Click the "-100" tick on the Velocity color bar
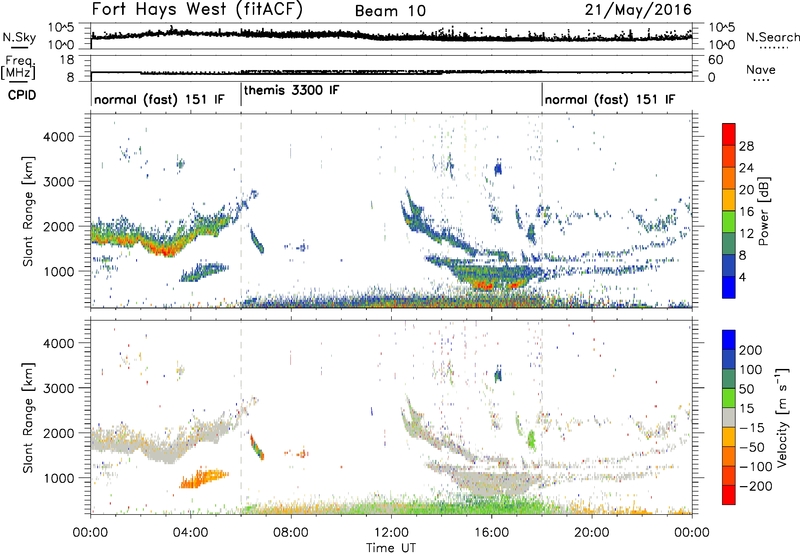800x554 pixels. [755, 467]
